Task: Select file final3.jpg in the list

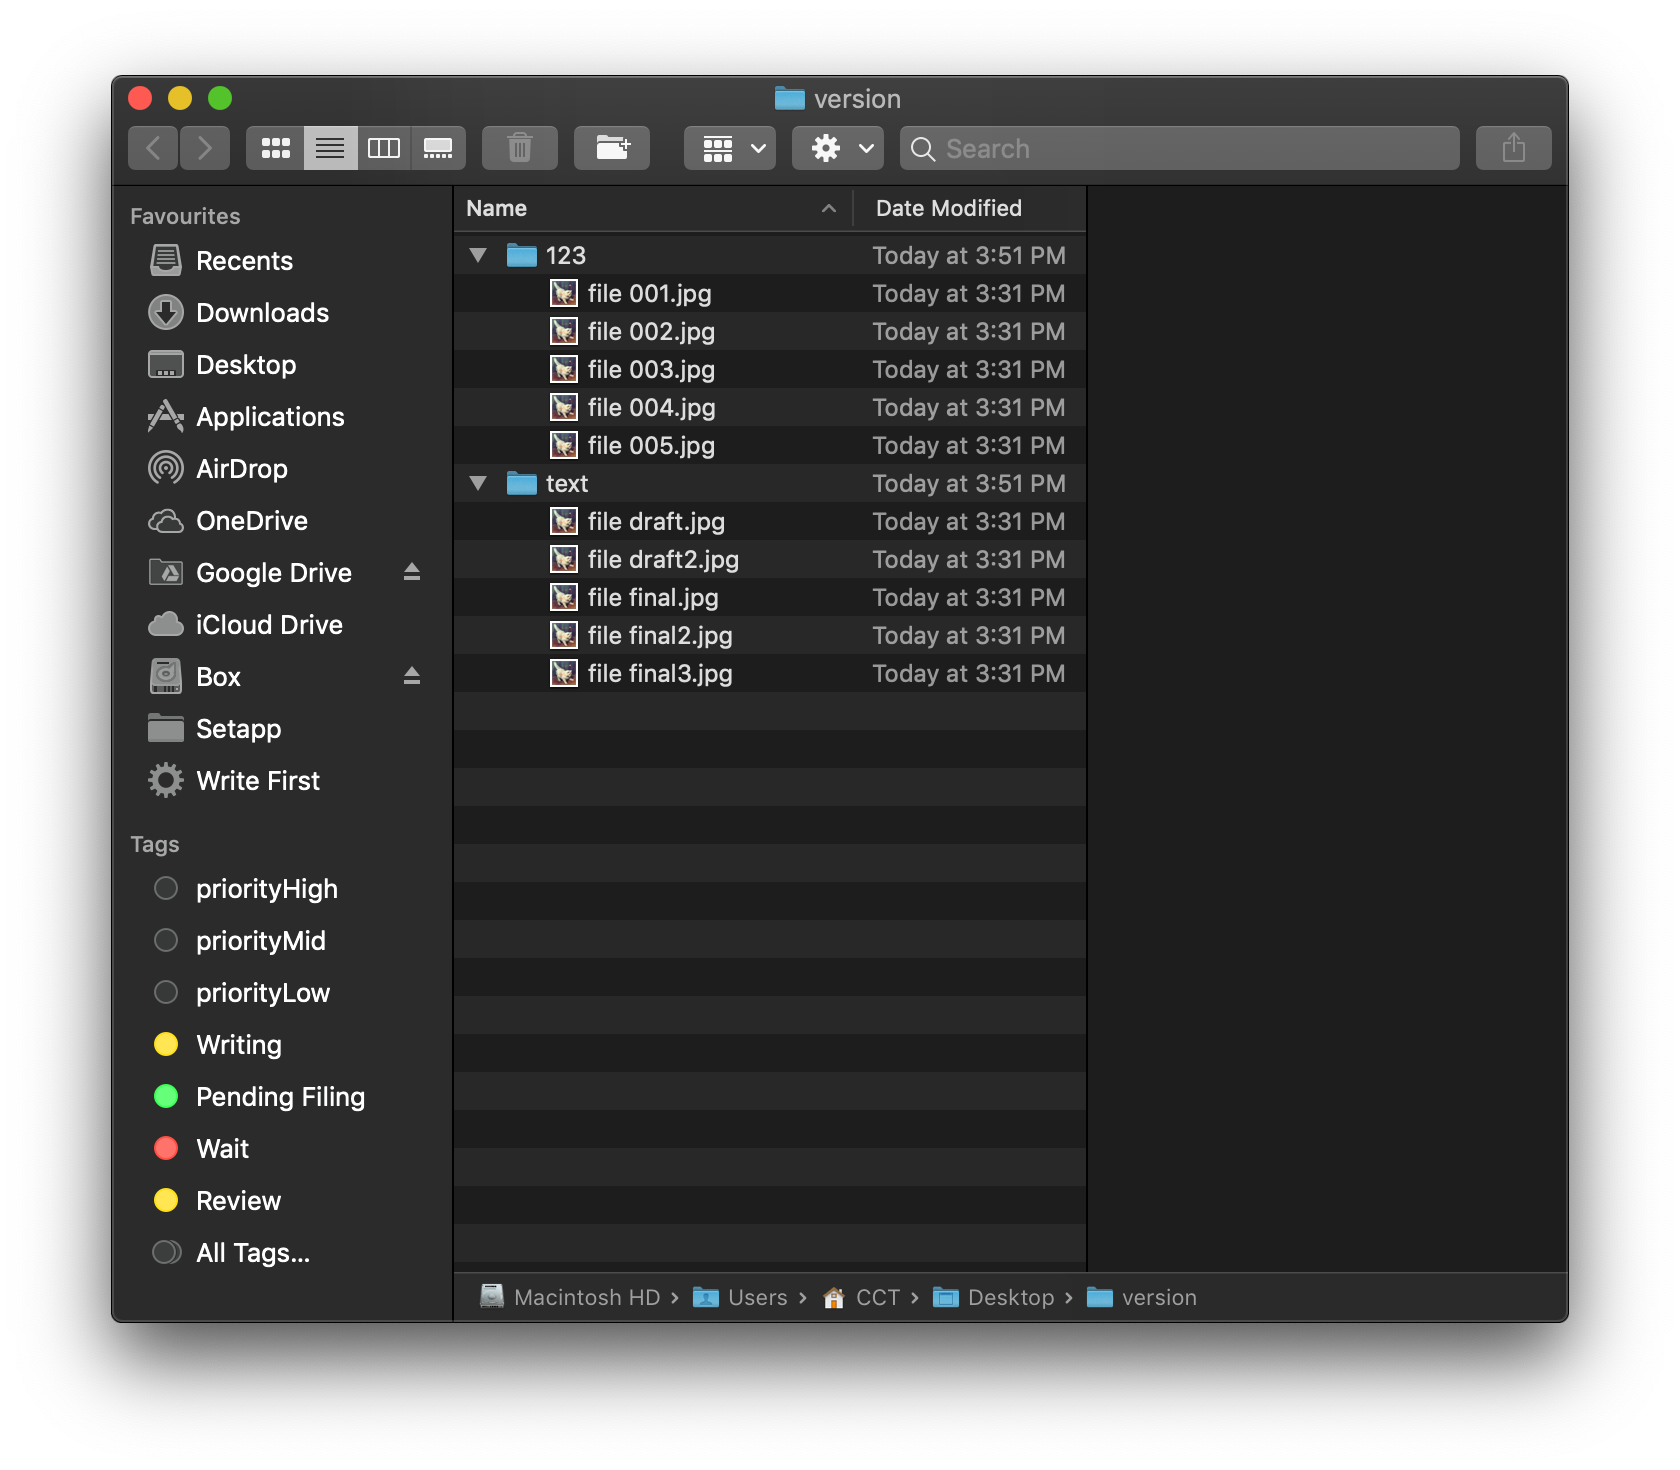Action: tap(660, 673)
